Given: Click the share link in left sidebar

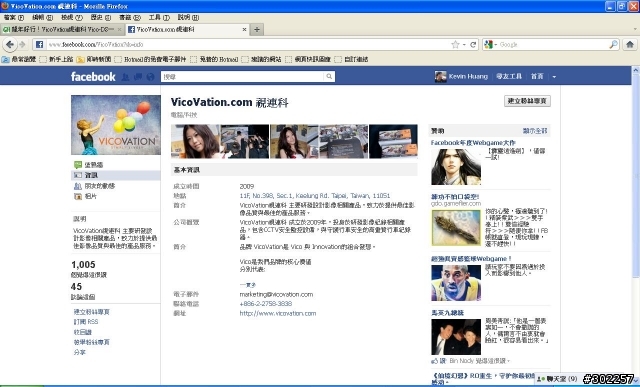Looking at the screenshot, I should click(80, 352).
